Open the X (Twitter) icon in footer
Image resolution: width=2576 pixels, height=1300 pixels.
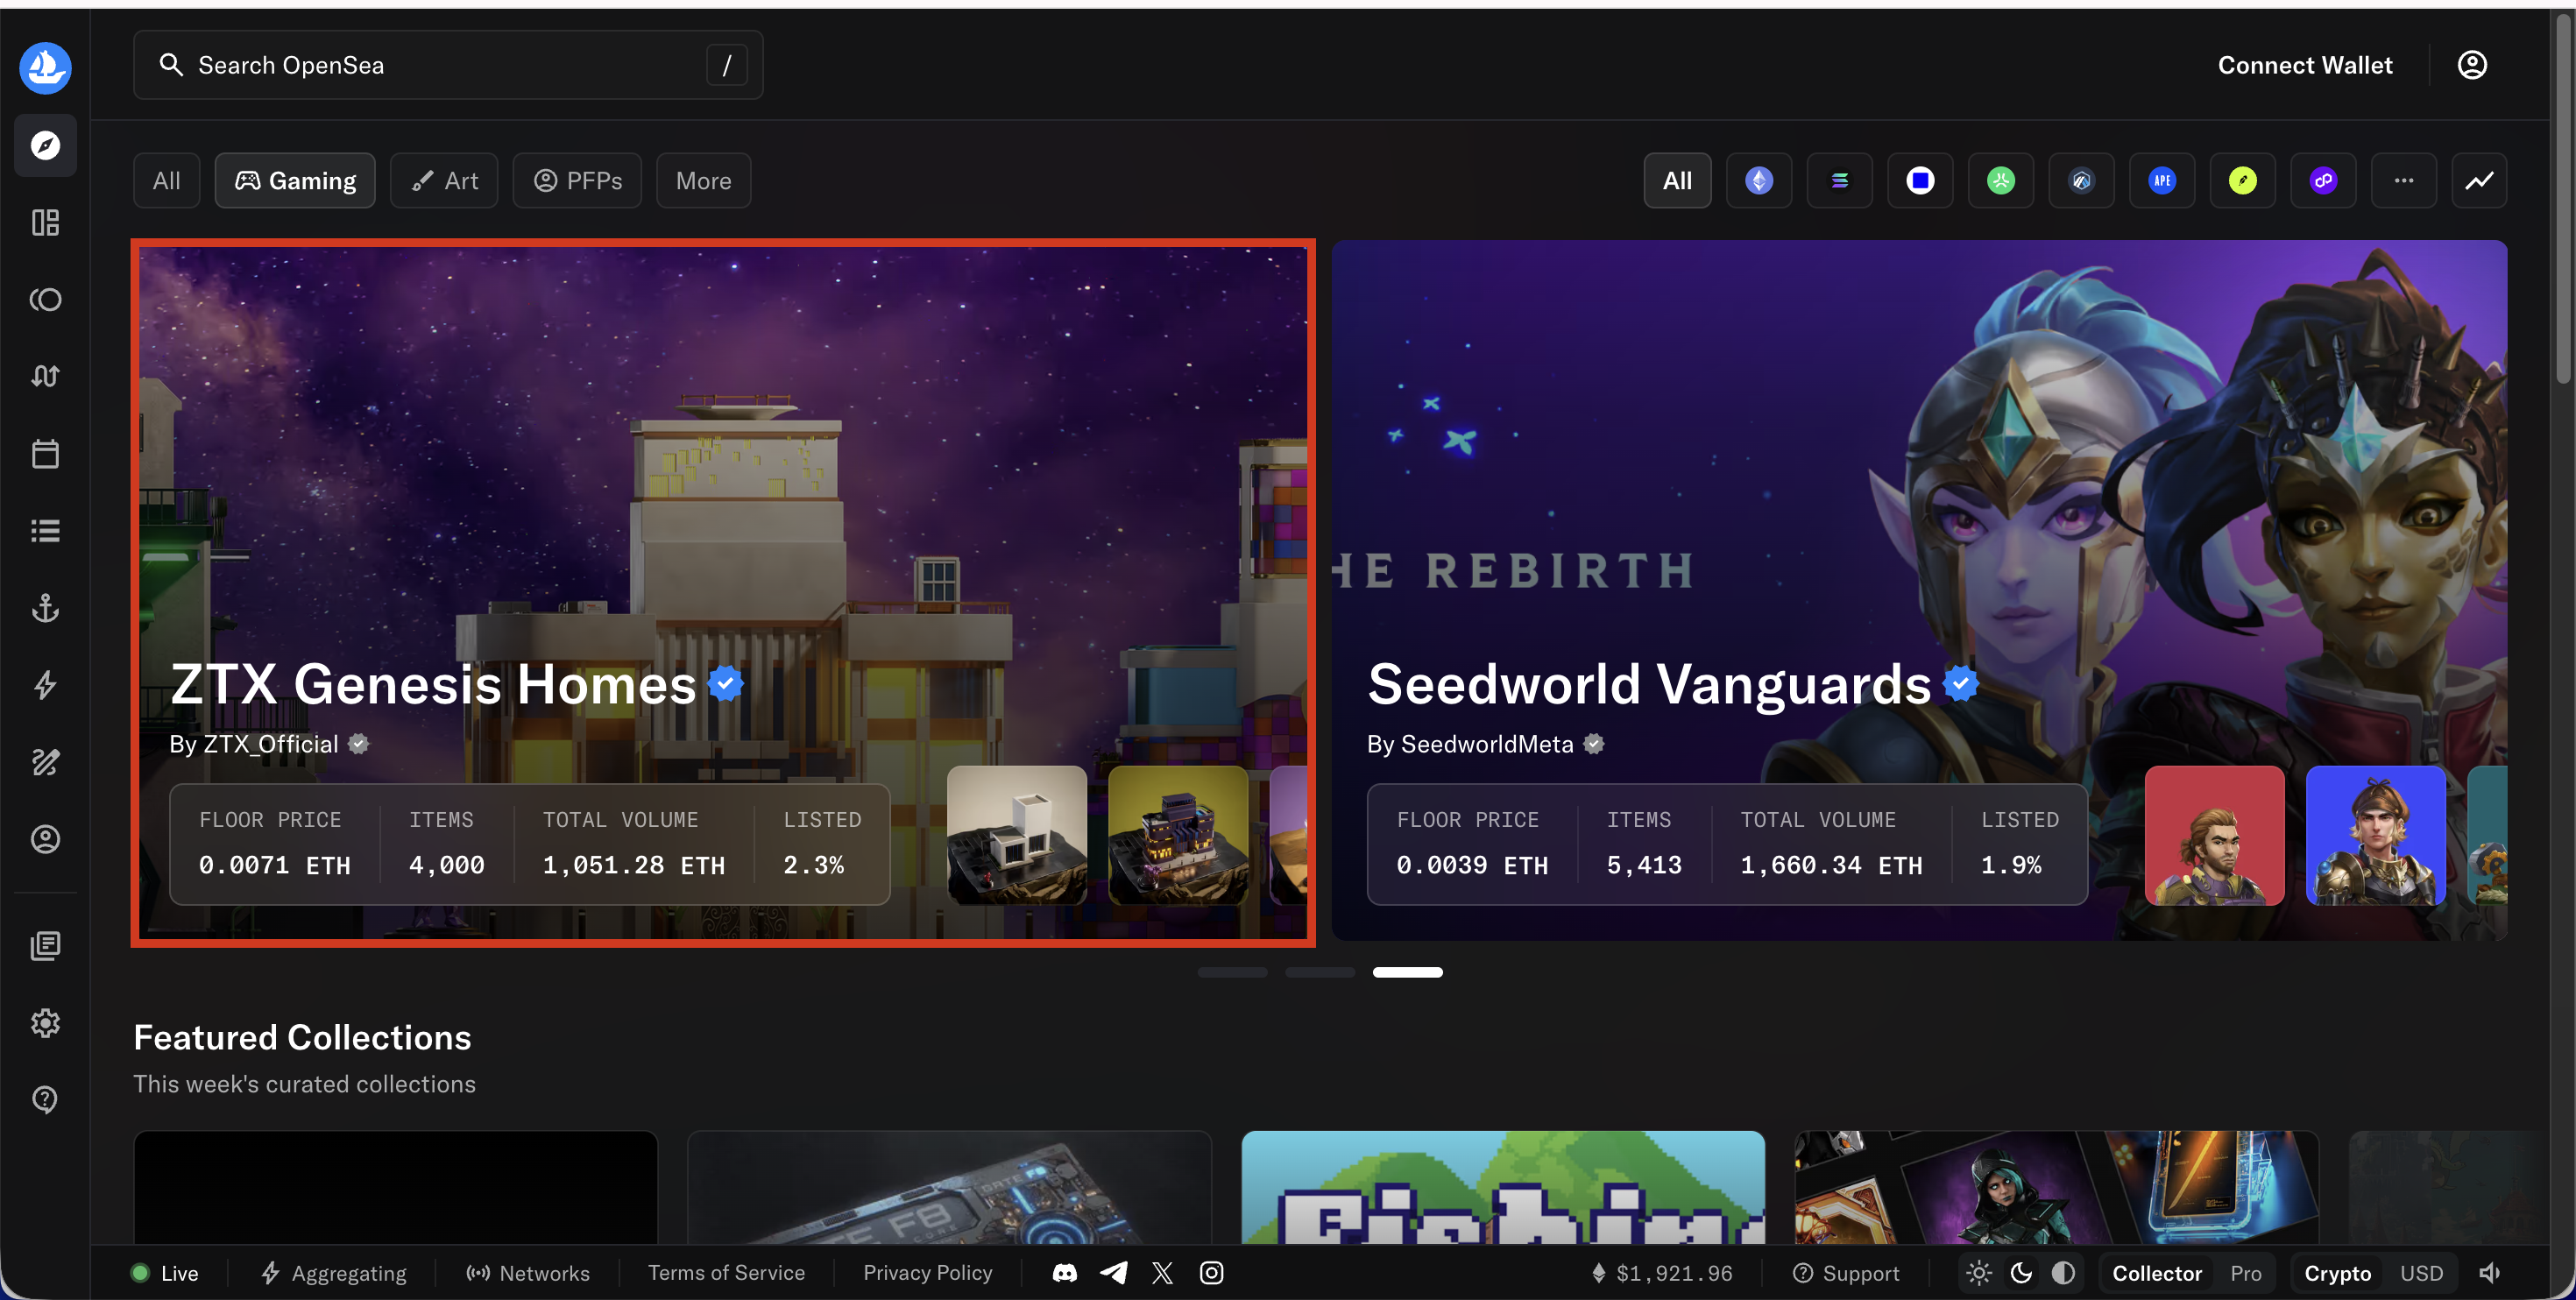click(1162, 1272)
